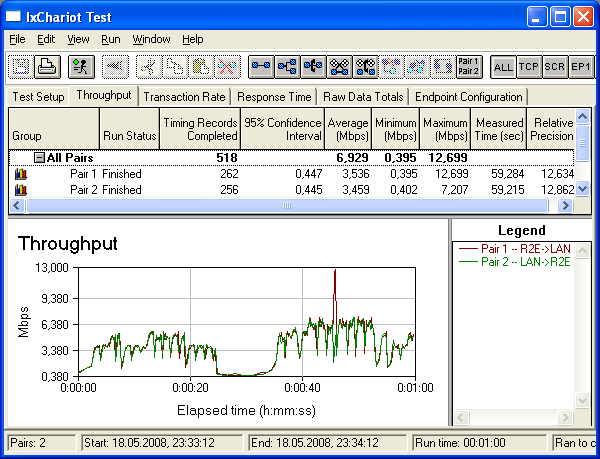The image size is (600, 459).
Task: Click the Minimum (Mbps) column header
Action: coord(396,129)
